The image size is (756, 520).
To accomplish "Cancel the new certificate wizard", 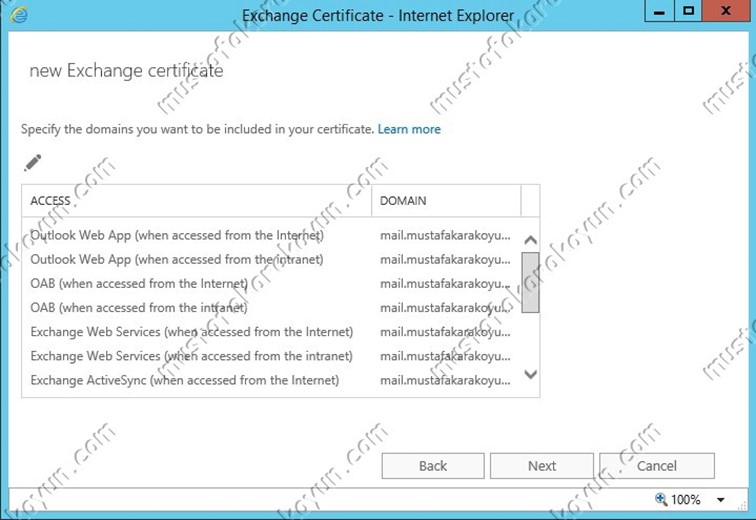I will coord(656,466).
